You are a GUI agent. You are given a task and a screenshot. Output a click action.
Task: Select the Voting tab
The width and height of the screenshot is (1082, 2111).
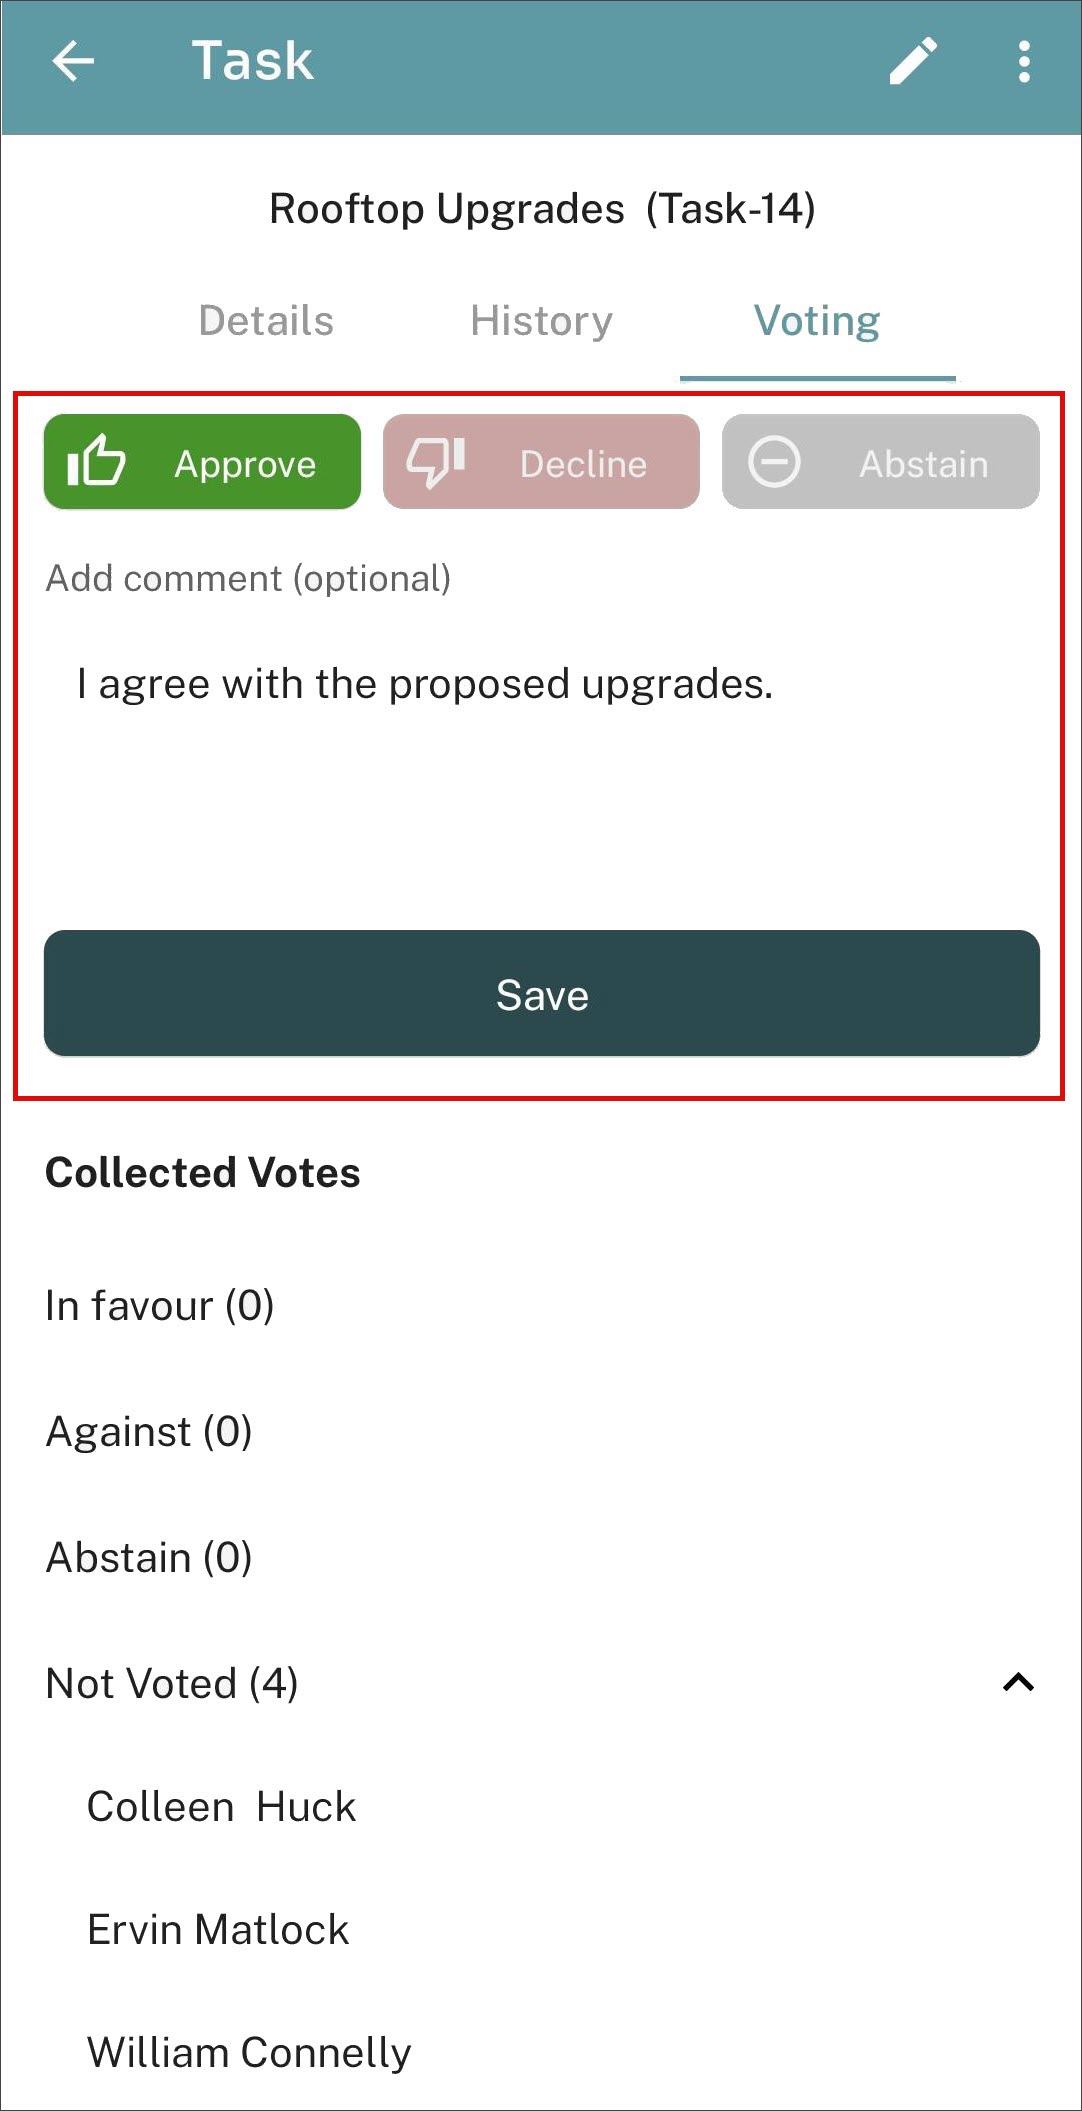point(817,321)
